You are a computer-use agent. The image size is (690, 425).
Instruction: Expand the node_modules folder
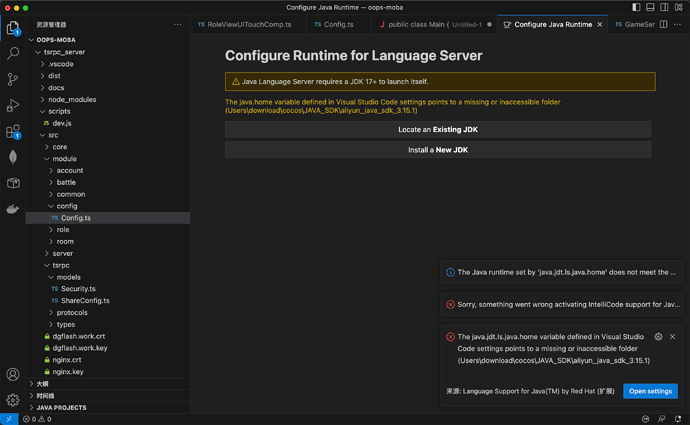70,99
